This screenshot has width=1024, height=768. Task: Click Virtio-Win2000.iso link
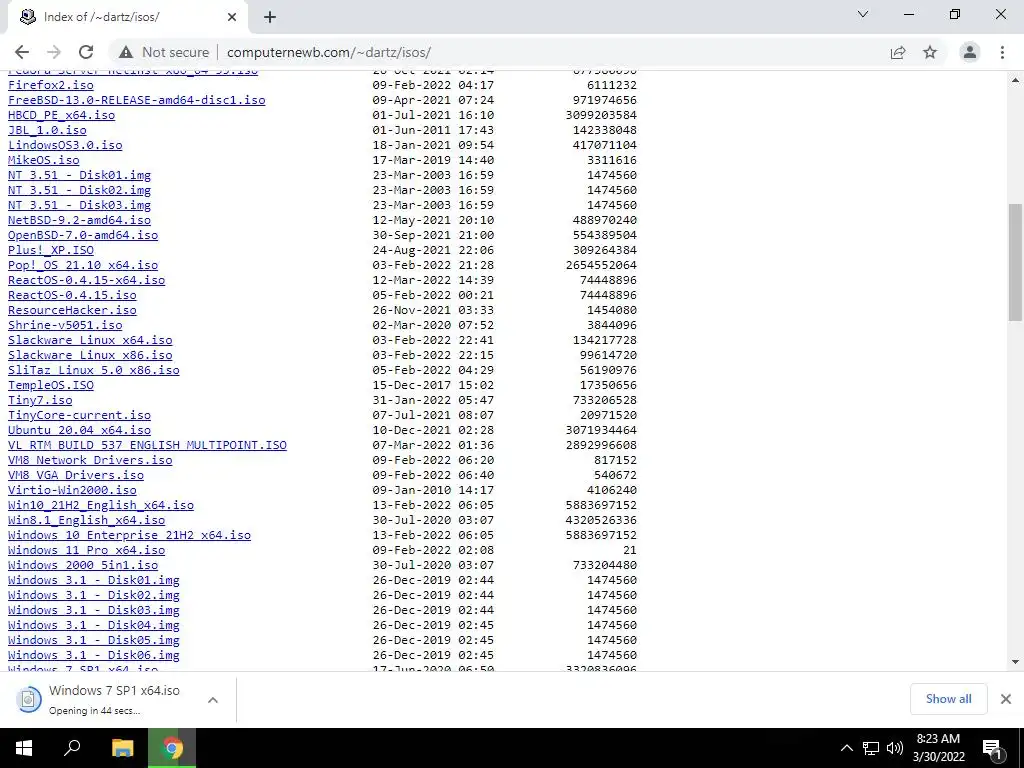[x=72, y=490]
